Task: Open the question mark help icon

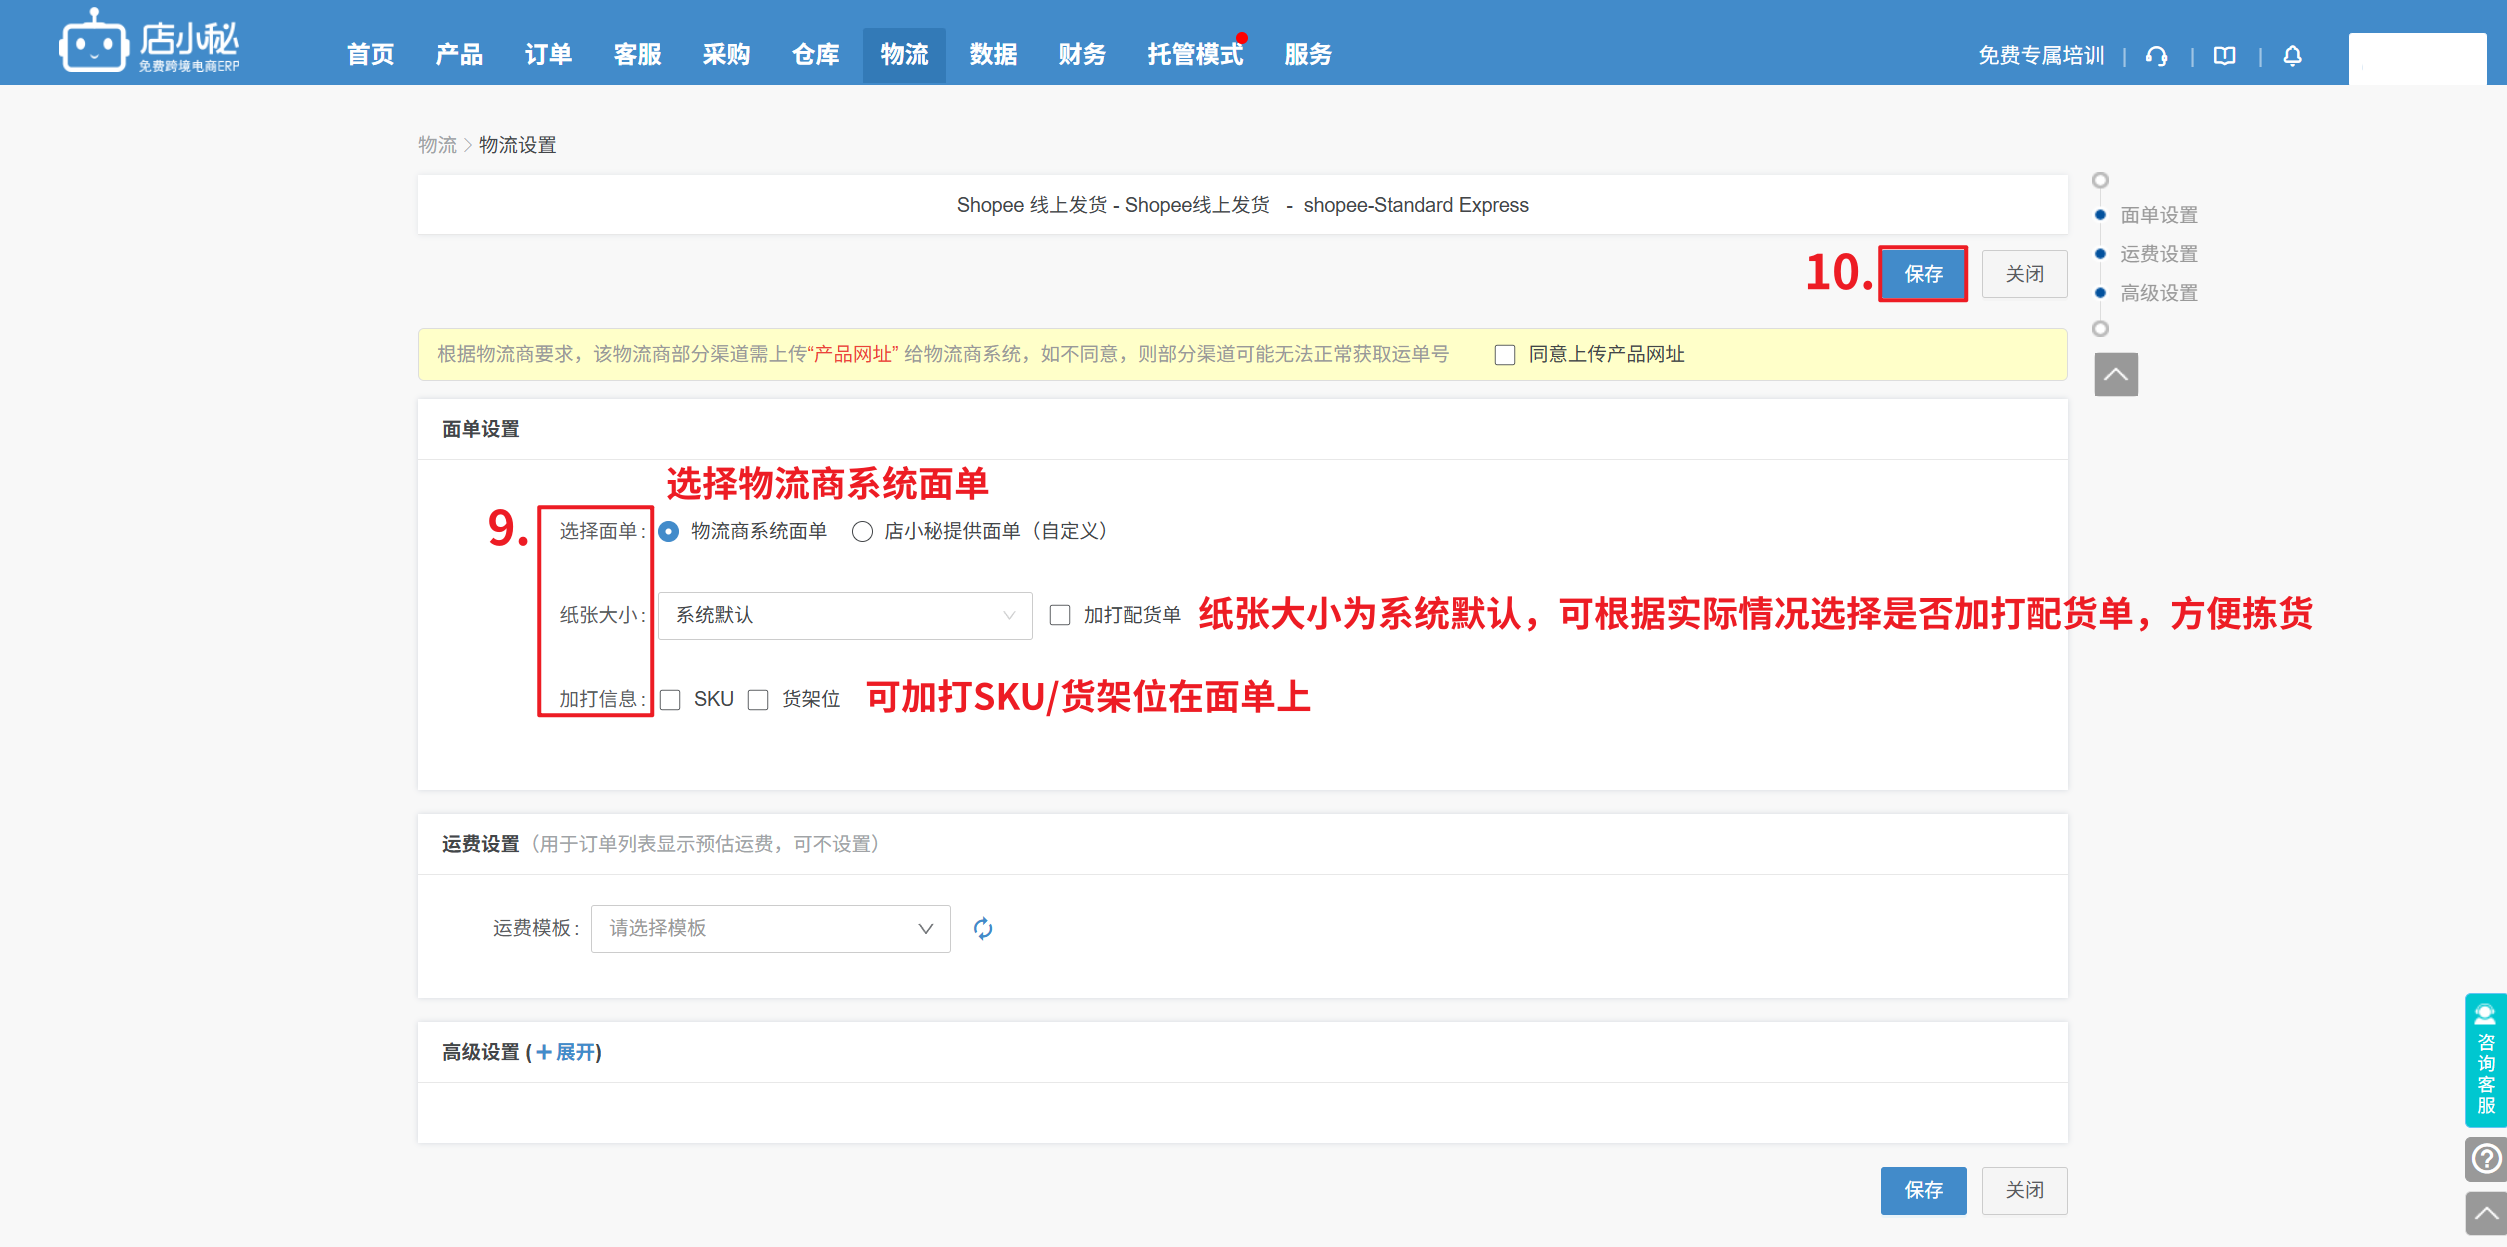Action: (x=2485, y=1159)
